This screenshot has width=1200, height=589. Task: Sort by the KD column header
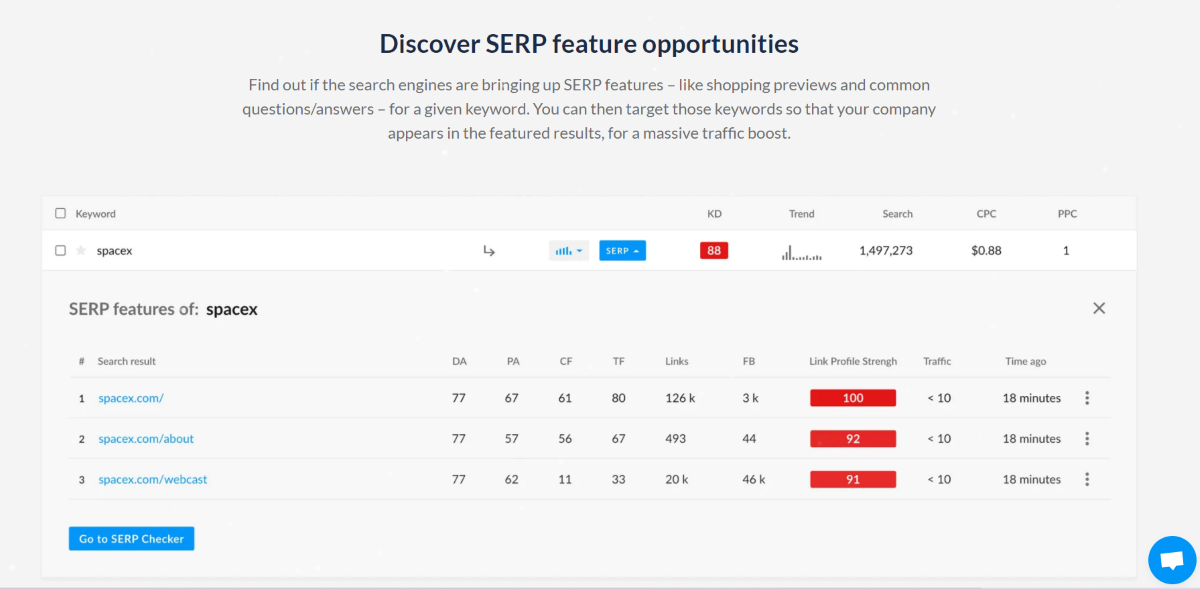coord(714,214)
